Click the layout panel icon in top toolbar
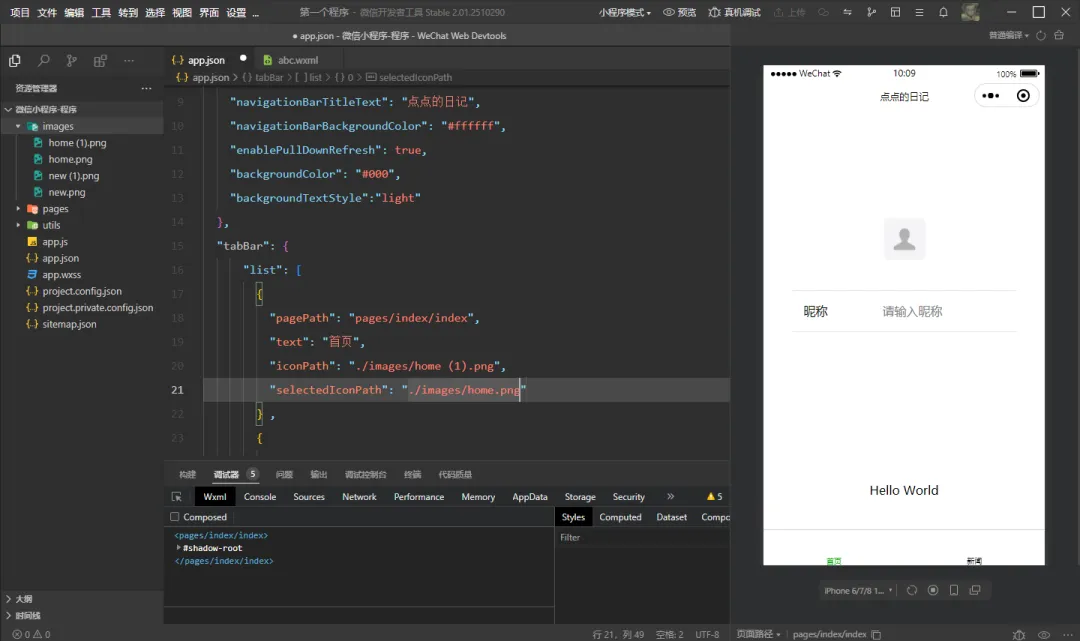Viewport: 1080px width, 641px height. tap(895, 12)
